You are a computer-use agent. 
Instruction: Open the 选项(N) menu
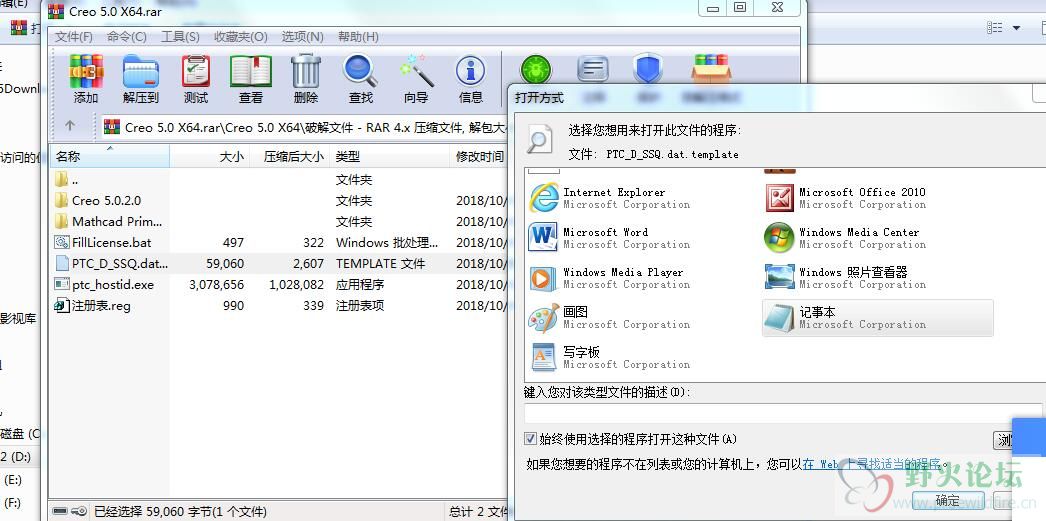(303, 37)
